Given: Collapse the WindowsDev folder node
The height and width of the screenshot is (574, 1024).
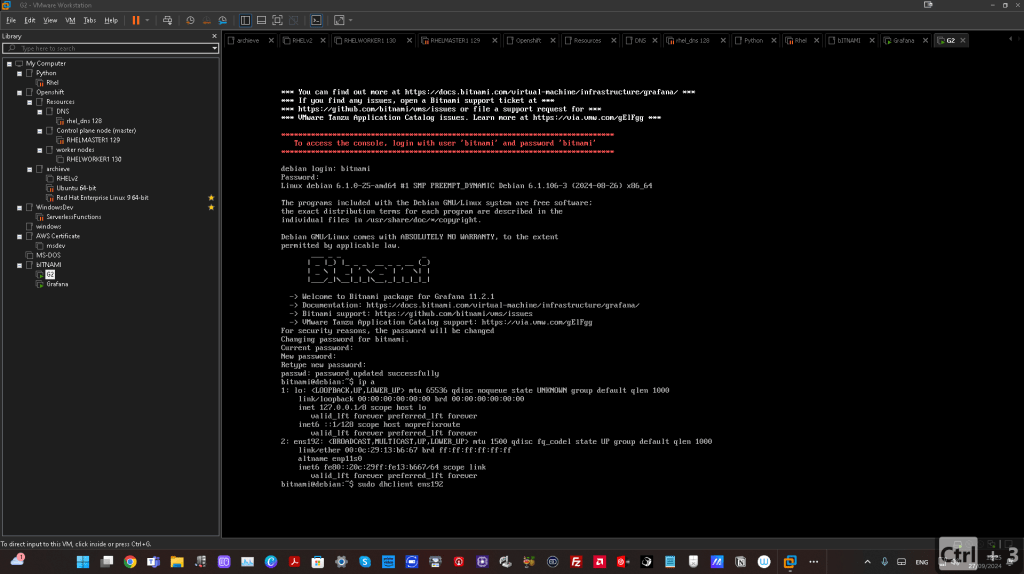Looking at the screenshot, I should pos(20,208).
